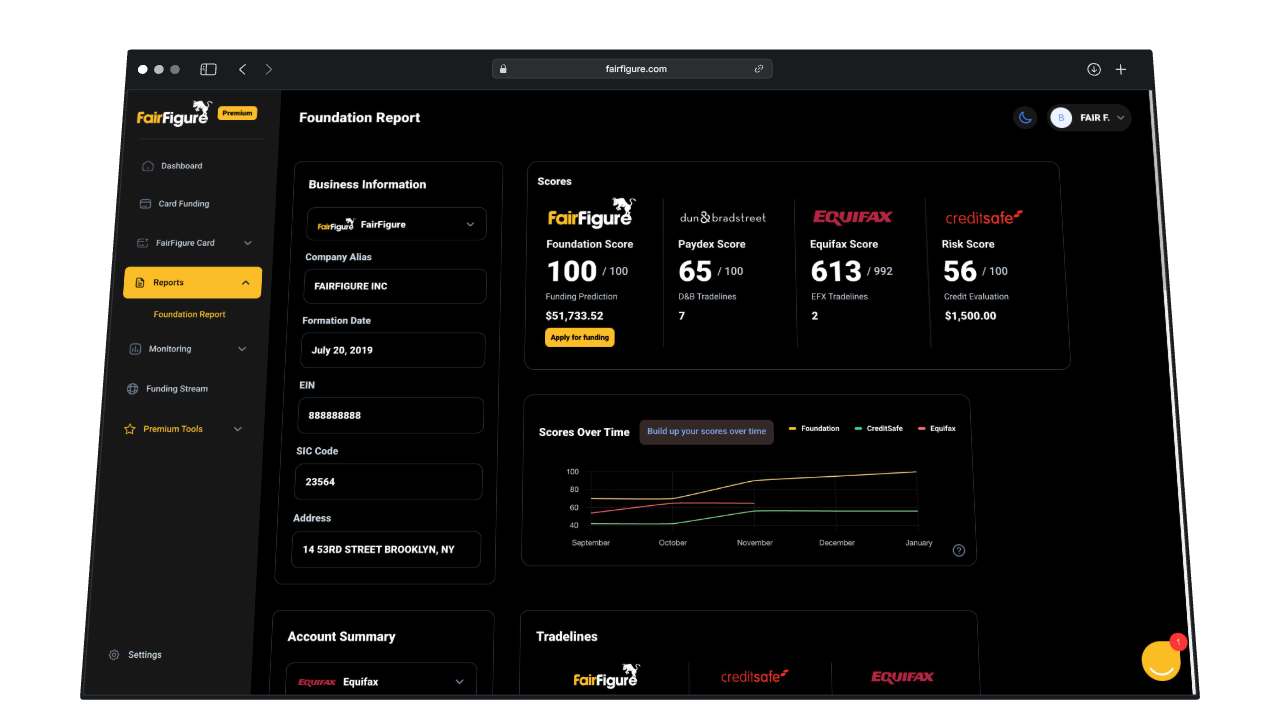Image resolution: width=1280 pixels, height=720 pixels.
Task: Click the EIN field
Action: (391, 415)
